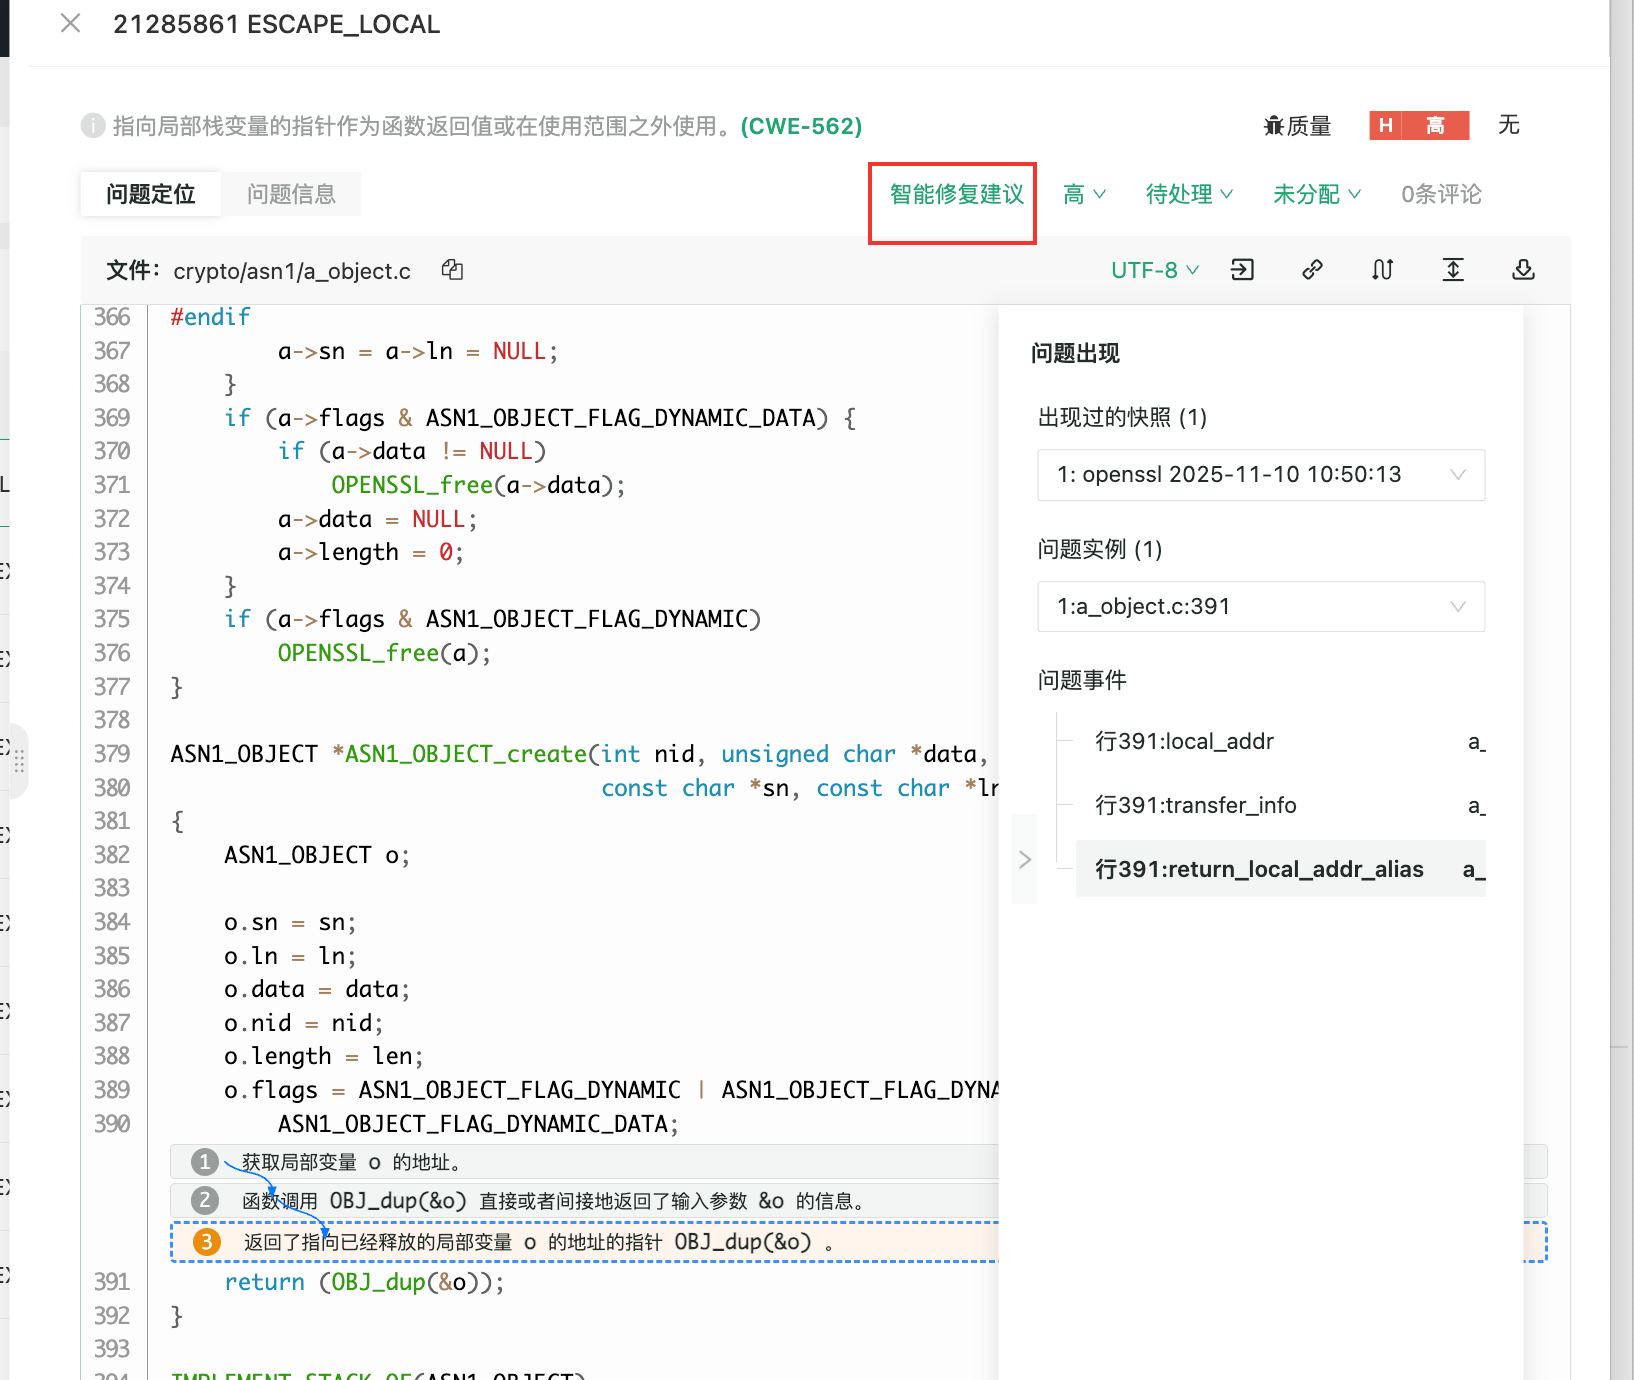Screen dimensions: 1634x1380
Task: Click the compare/diff icon in file toolbar
Action: point(1382,270)
